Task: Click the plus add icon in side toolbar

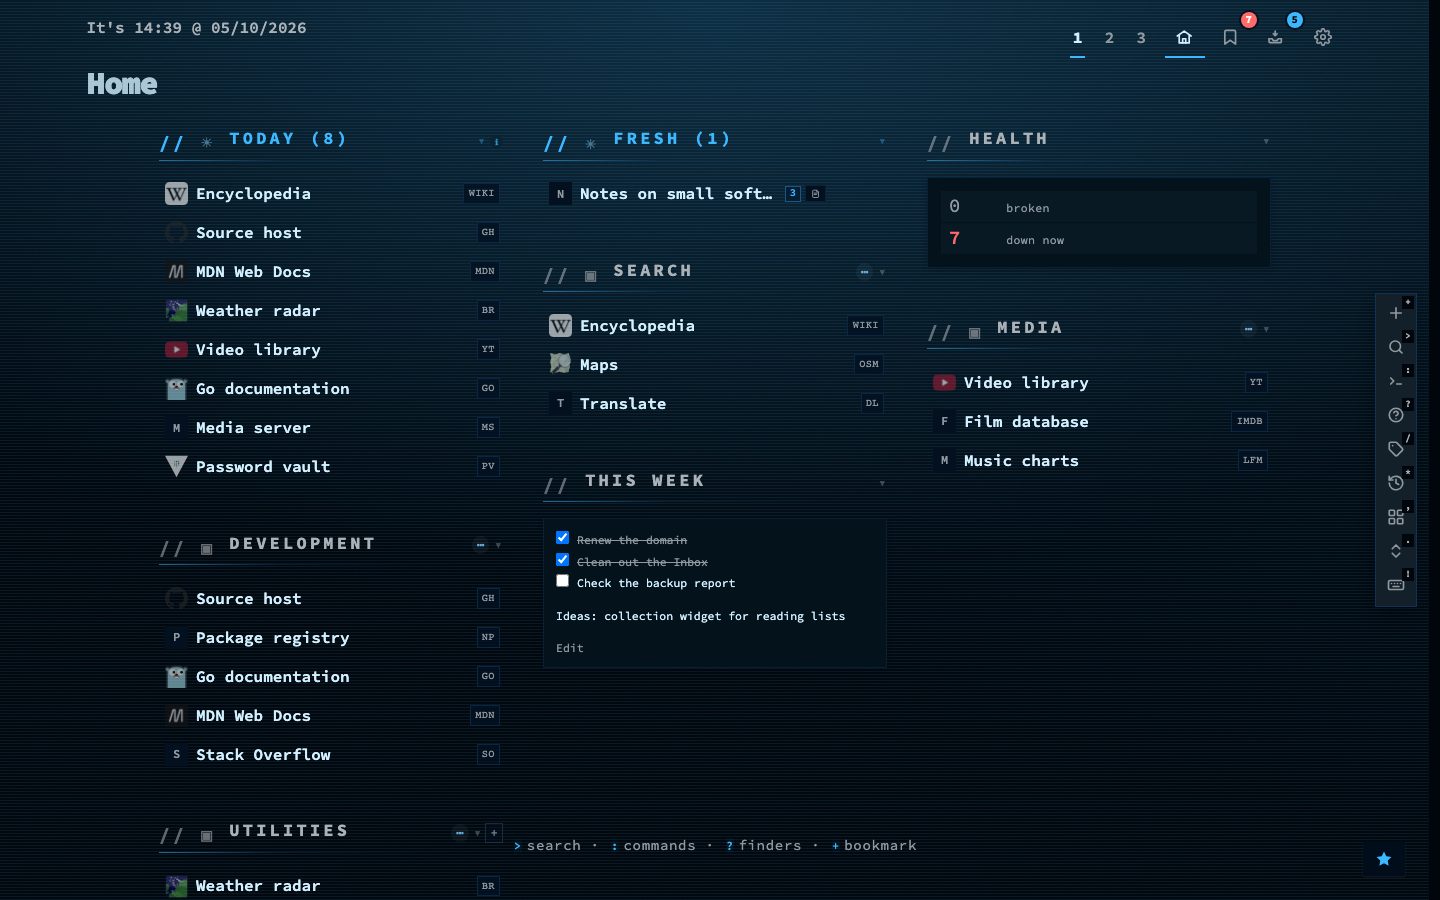Action: point(1396,313)
